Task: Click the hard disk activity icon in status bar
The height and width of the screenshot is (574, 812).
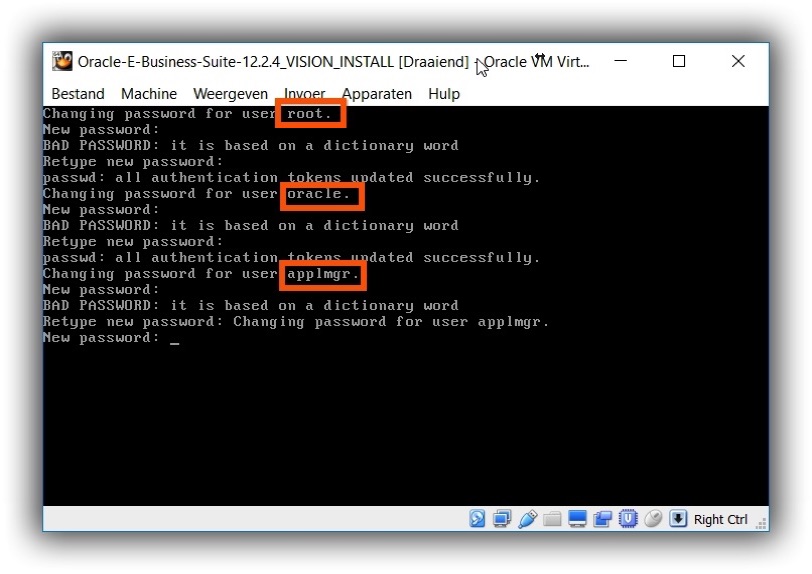Action: (477, 518)
